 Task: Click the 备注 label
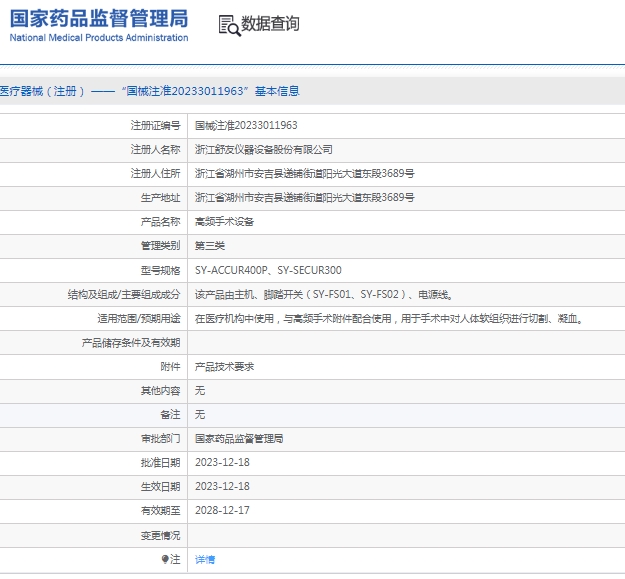(170, 415)
